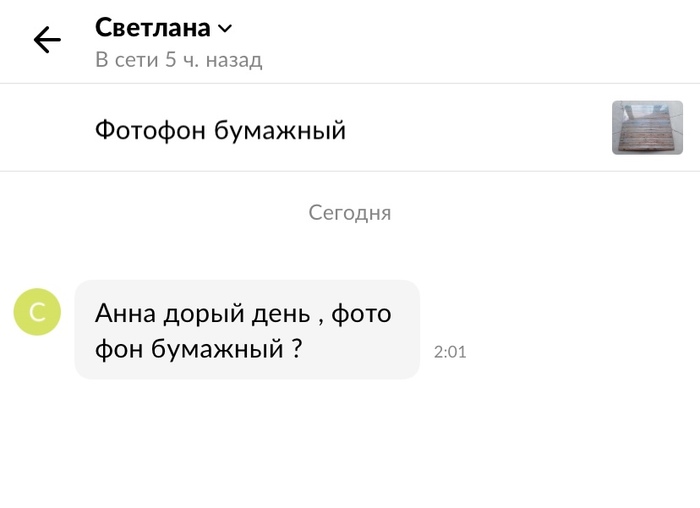Open Светлана's profile name in header
This screenshot has width=700, height=508.
[x=153, y=28]
